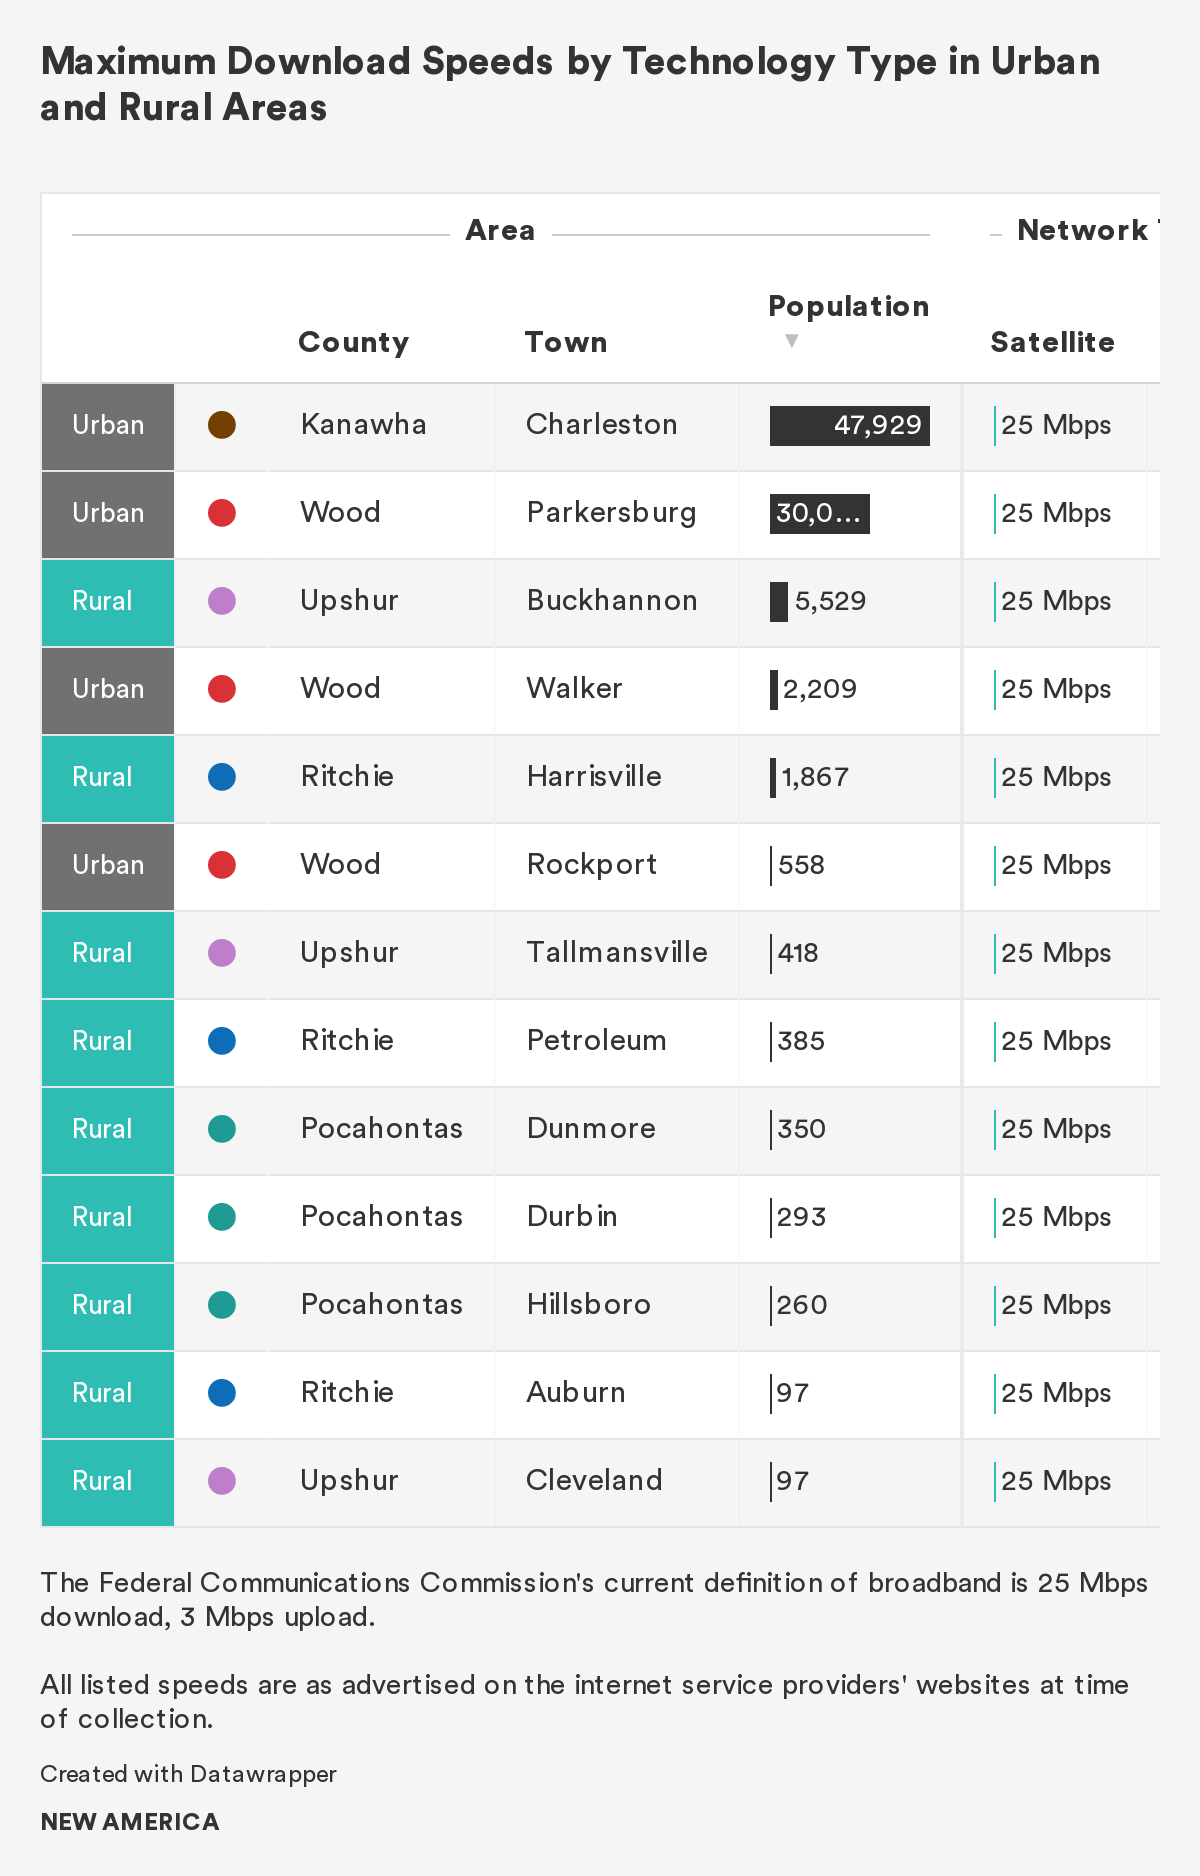Viewport: 1200px width, 1876px height.
Task: Click the purple dot beside Cleveland
Action: tap(222, 1481)
